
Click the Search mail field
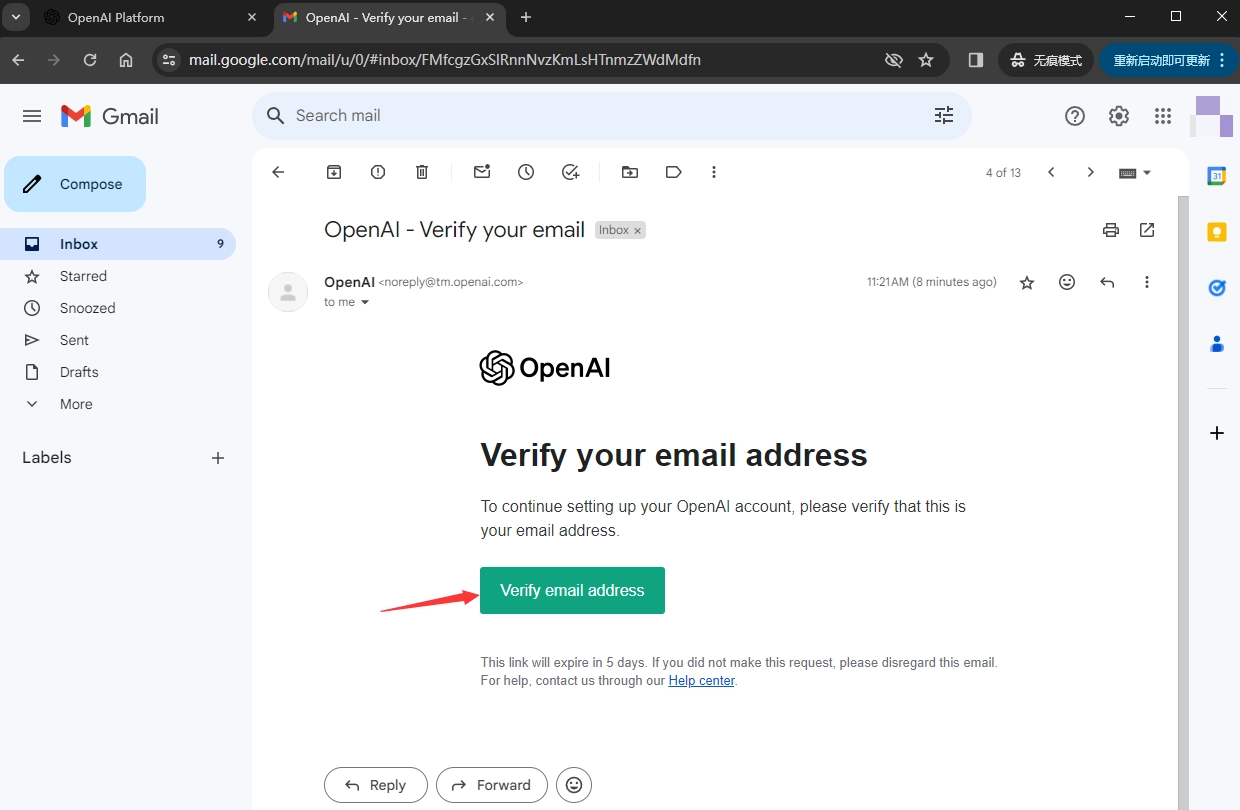click(600, 115)
